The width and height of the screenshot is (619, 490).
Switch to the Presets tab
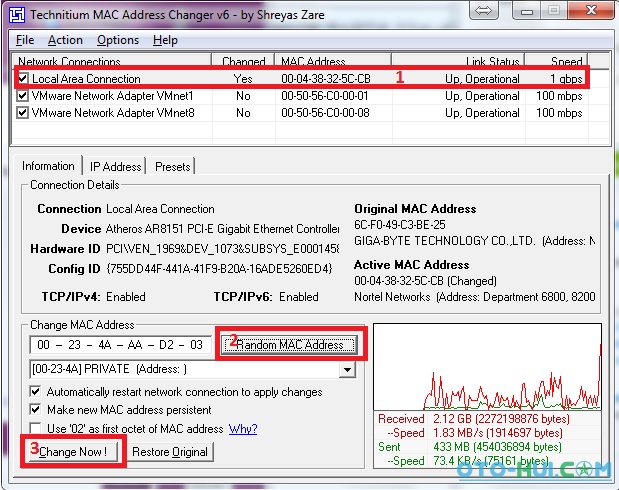(173, 167)
